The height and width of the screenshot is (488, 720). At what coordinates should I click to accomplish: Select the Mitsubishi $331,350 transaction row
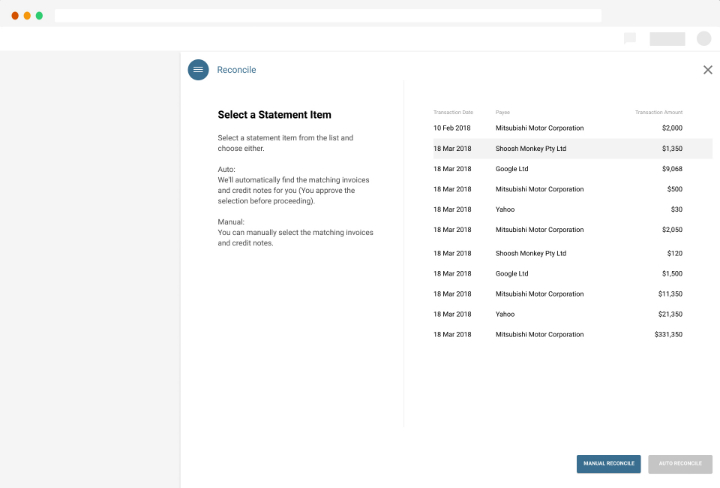pos(558,334)
